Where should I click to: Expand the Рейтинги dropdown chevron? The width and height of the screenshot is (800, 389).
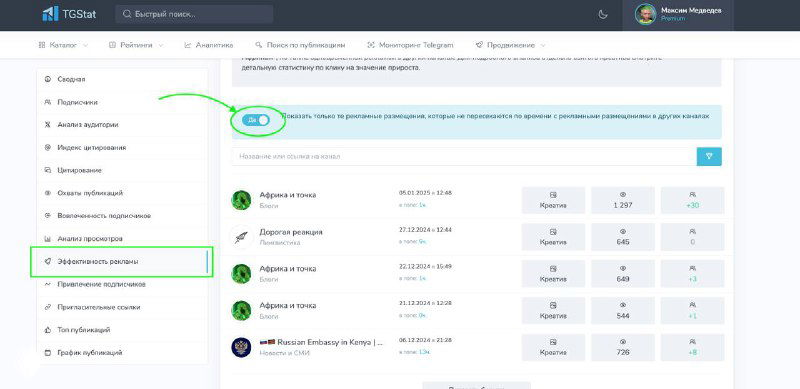pos(161,45)
